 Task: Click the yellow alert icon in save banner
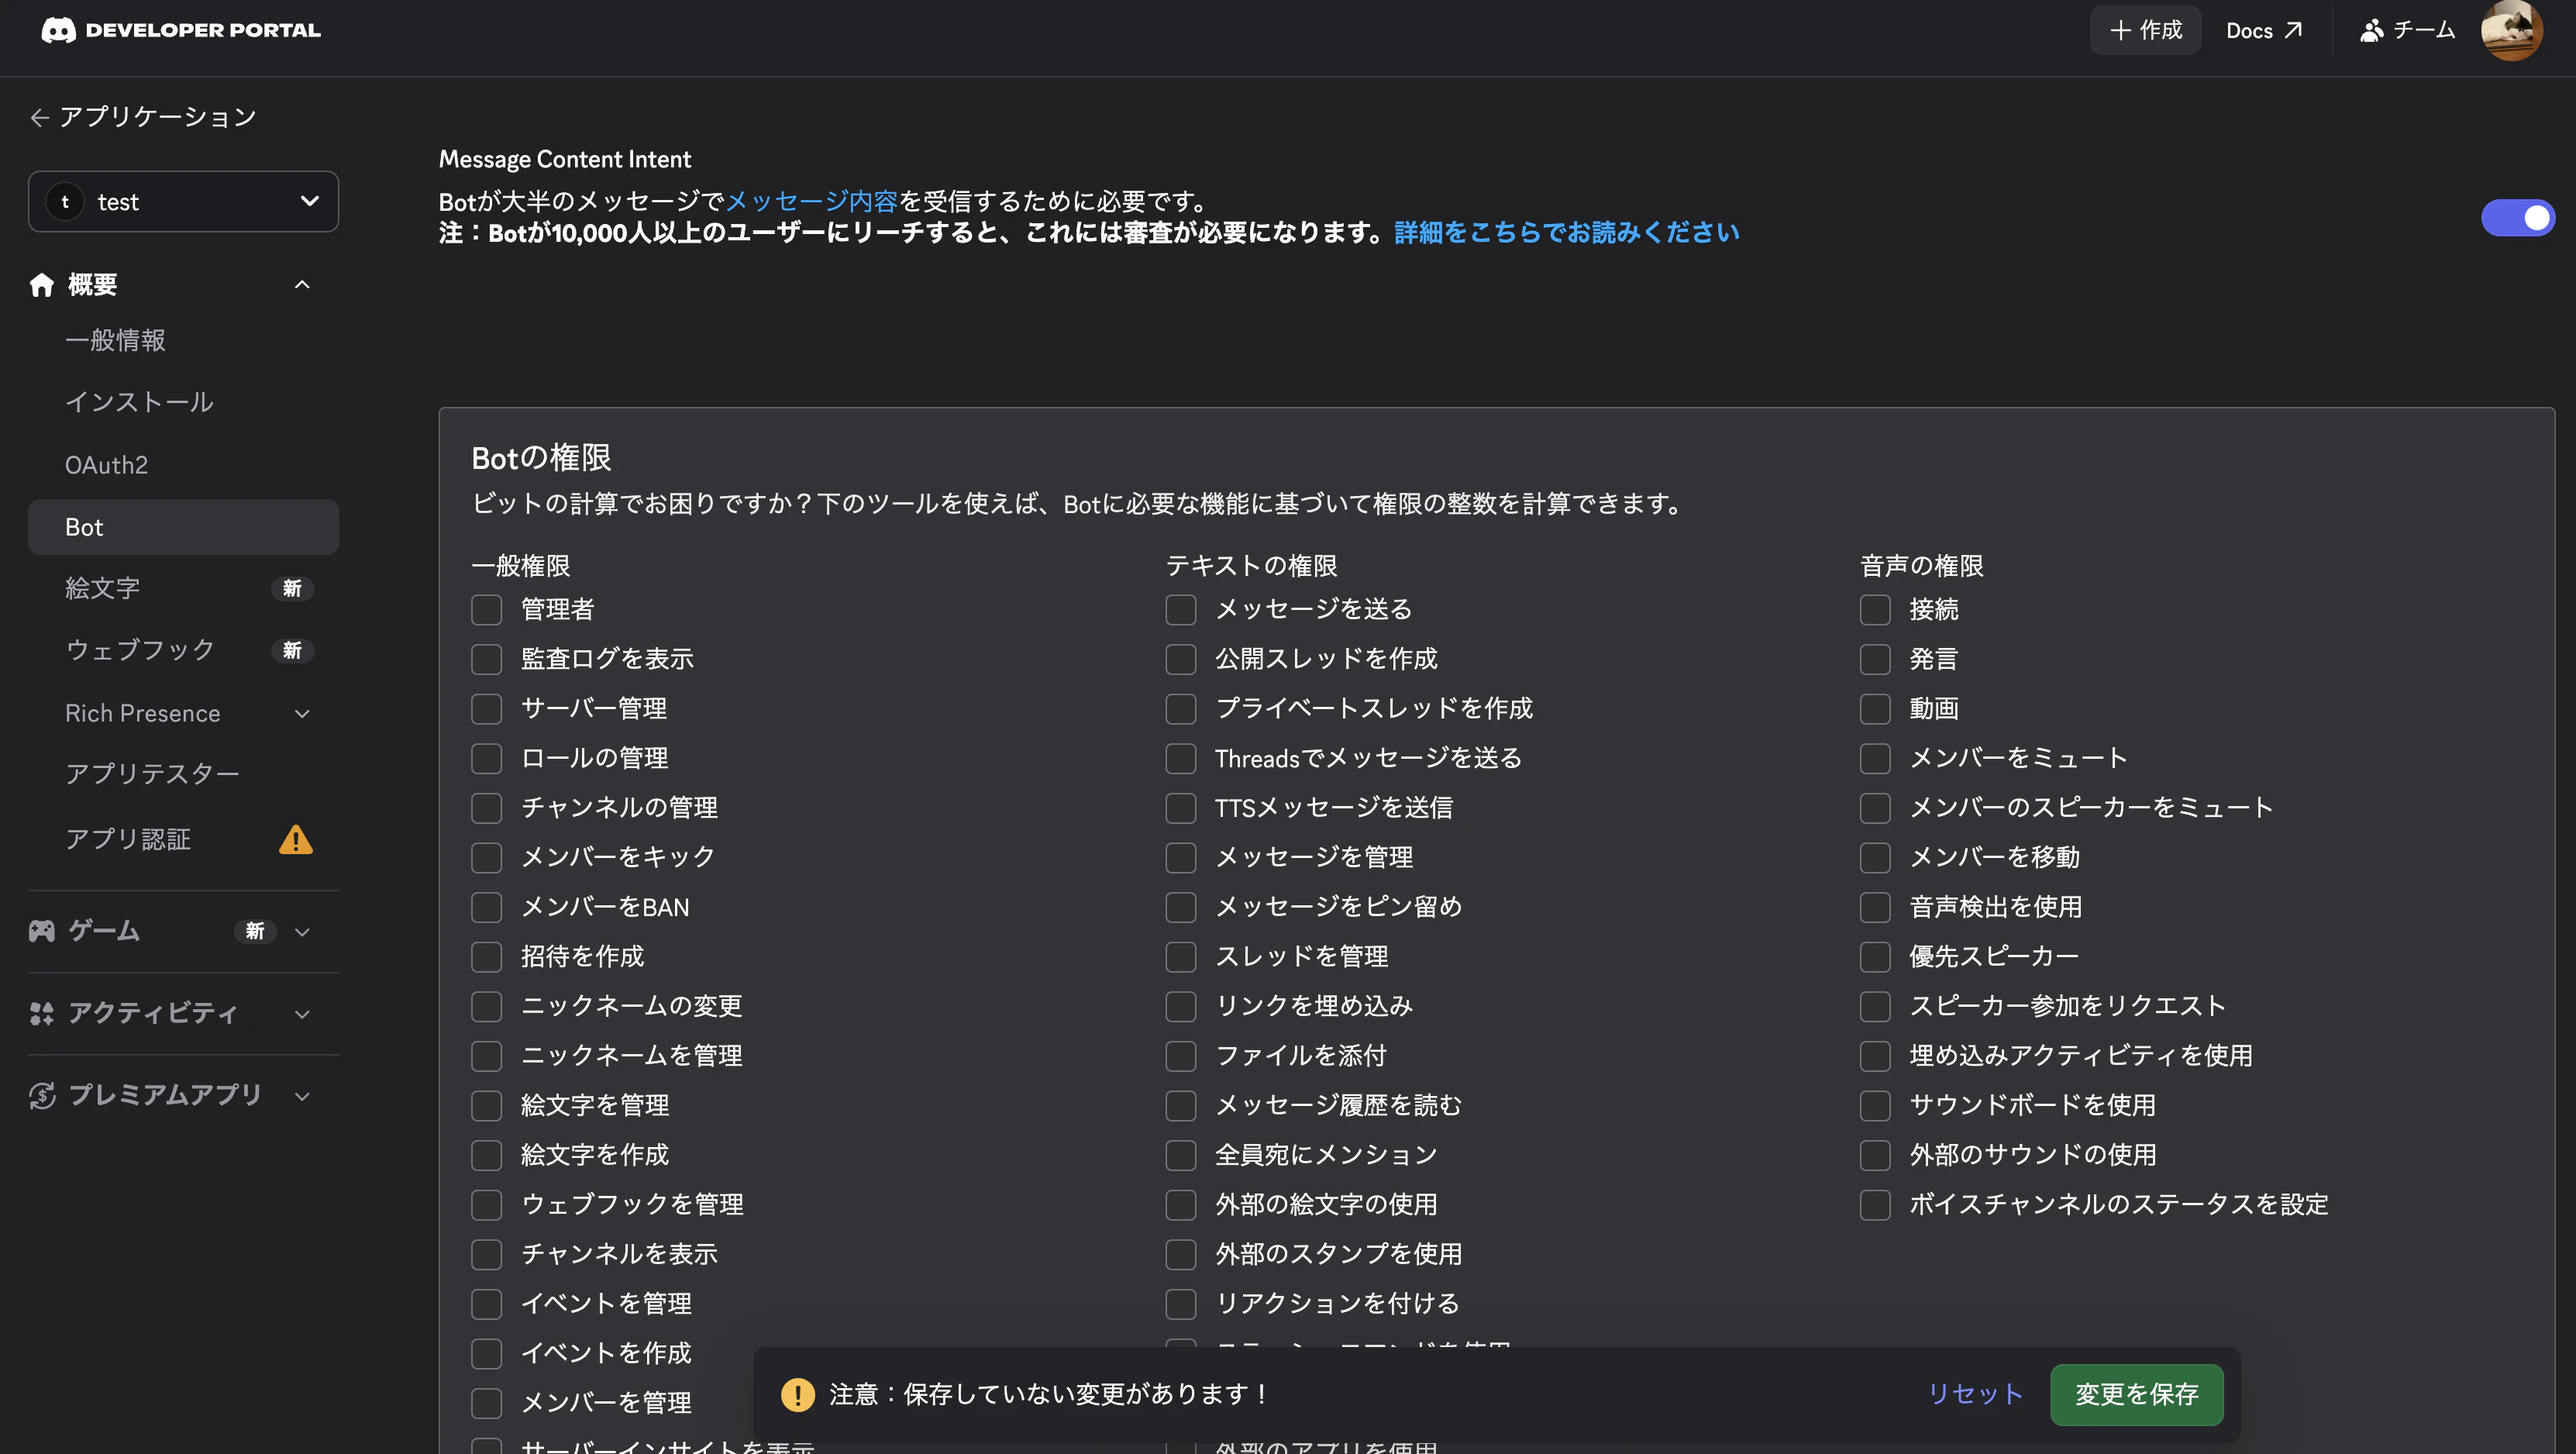pos(797,1394)
